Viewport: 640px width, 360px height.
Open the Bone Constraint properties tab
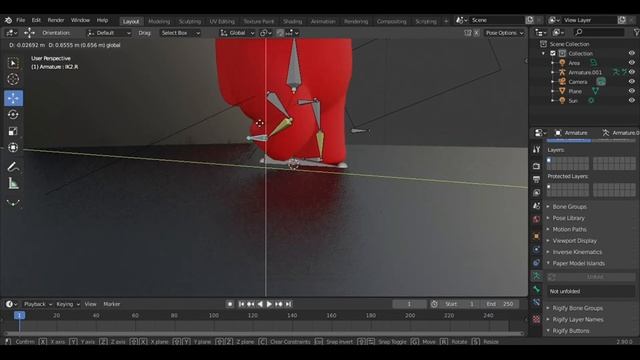[x=536, y=302]
